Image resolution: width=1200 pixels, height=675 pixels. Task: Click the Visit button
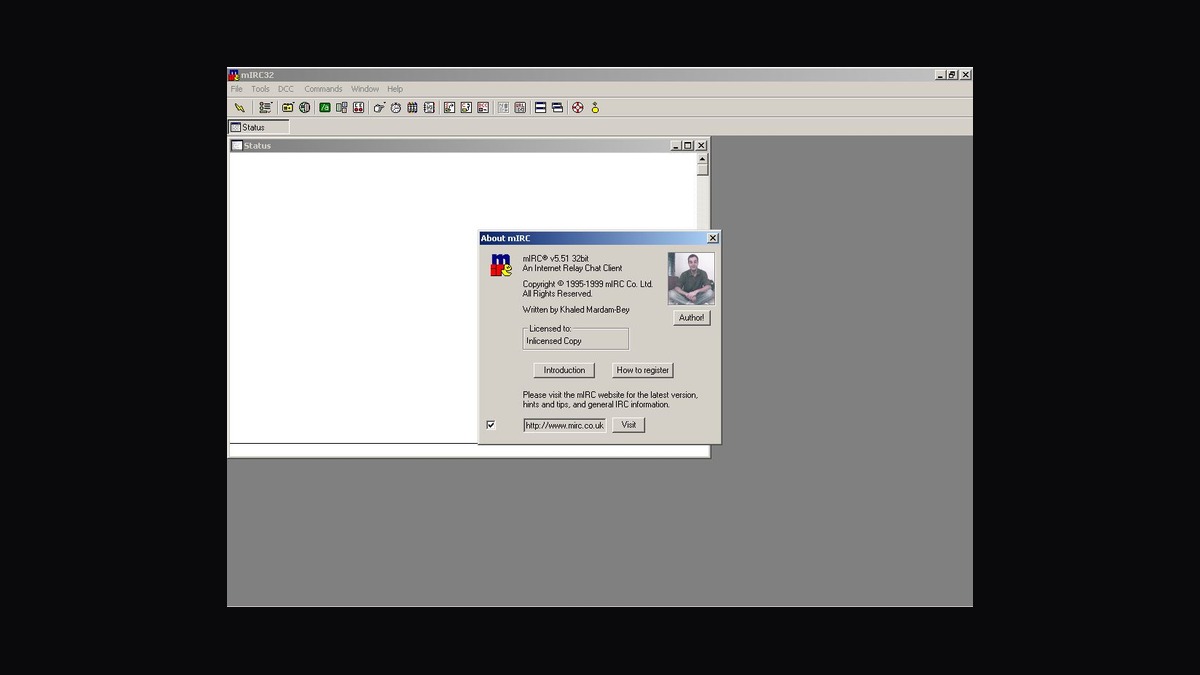pos(629,425)
